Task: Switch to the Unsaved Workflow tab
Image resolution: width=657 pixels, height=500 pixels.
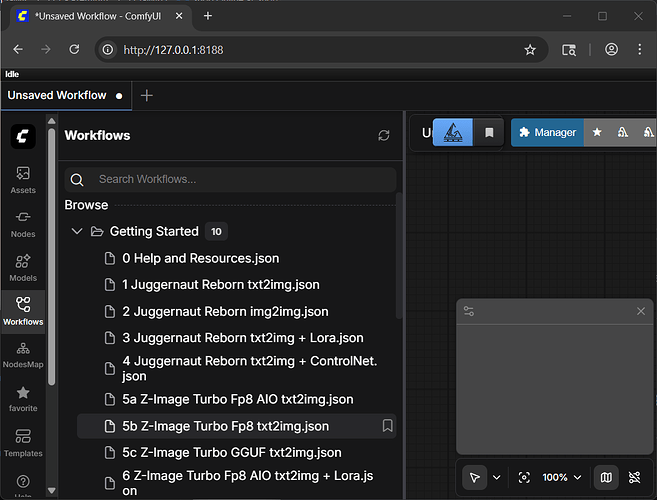Action: coord(57,95)
